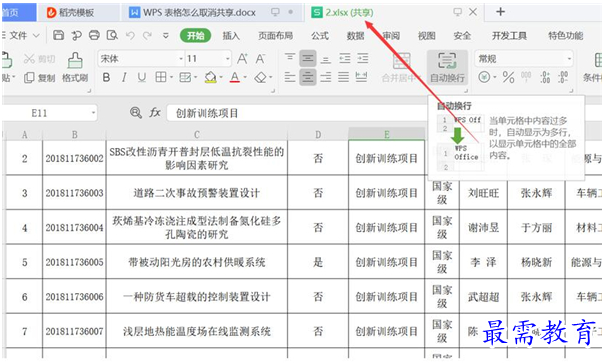
Task: Toggle Underline formatting
Action: tap(142, 77)
